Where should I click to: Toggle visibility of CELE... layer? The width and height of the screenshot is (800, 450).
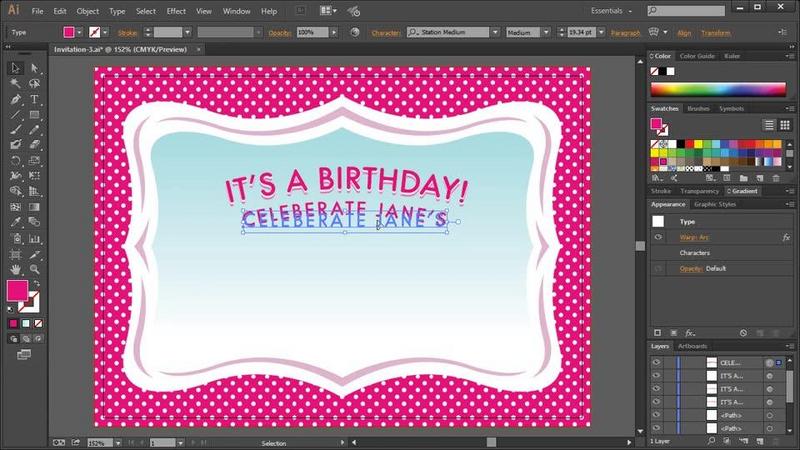tap(656, 363)
